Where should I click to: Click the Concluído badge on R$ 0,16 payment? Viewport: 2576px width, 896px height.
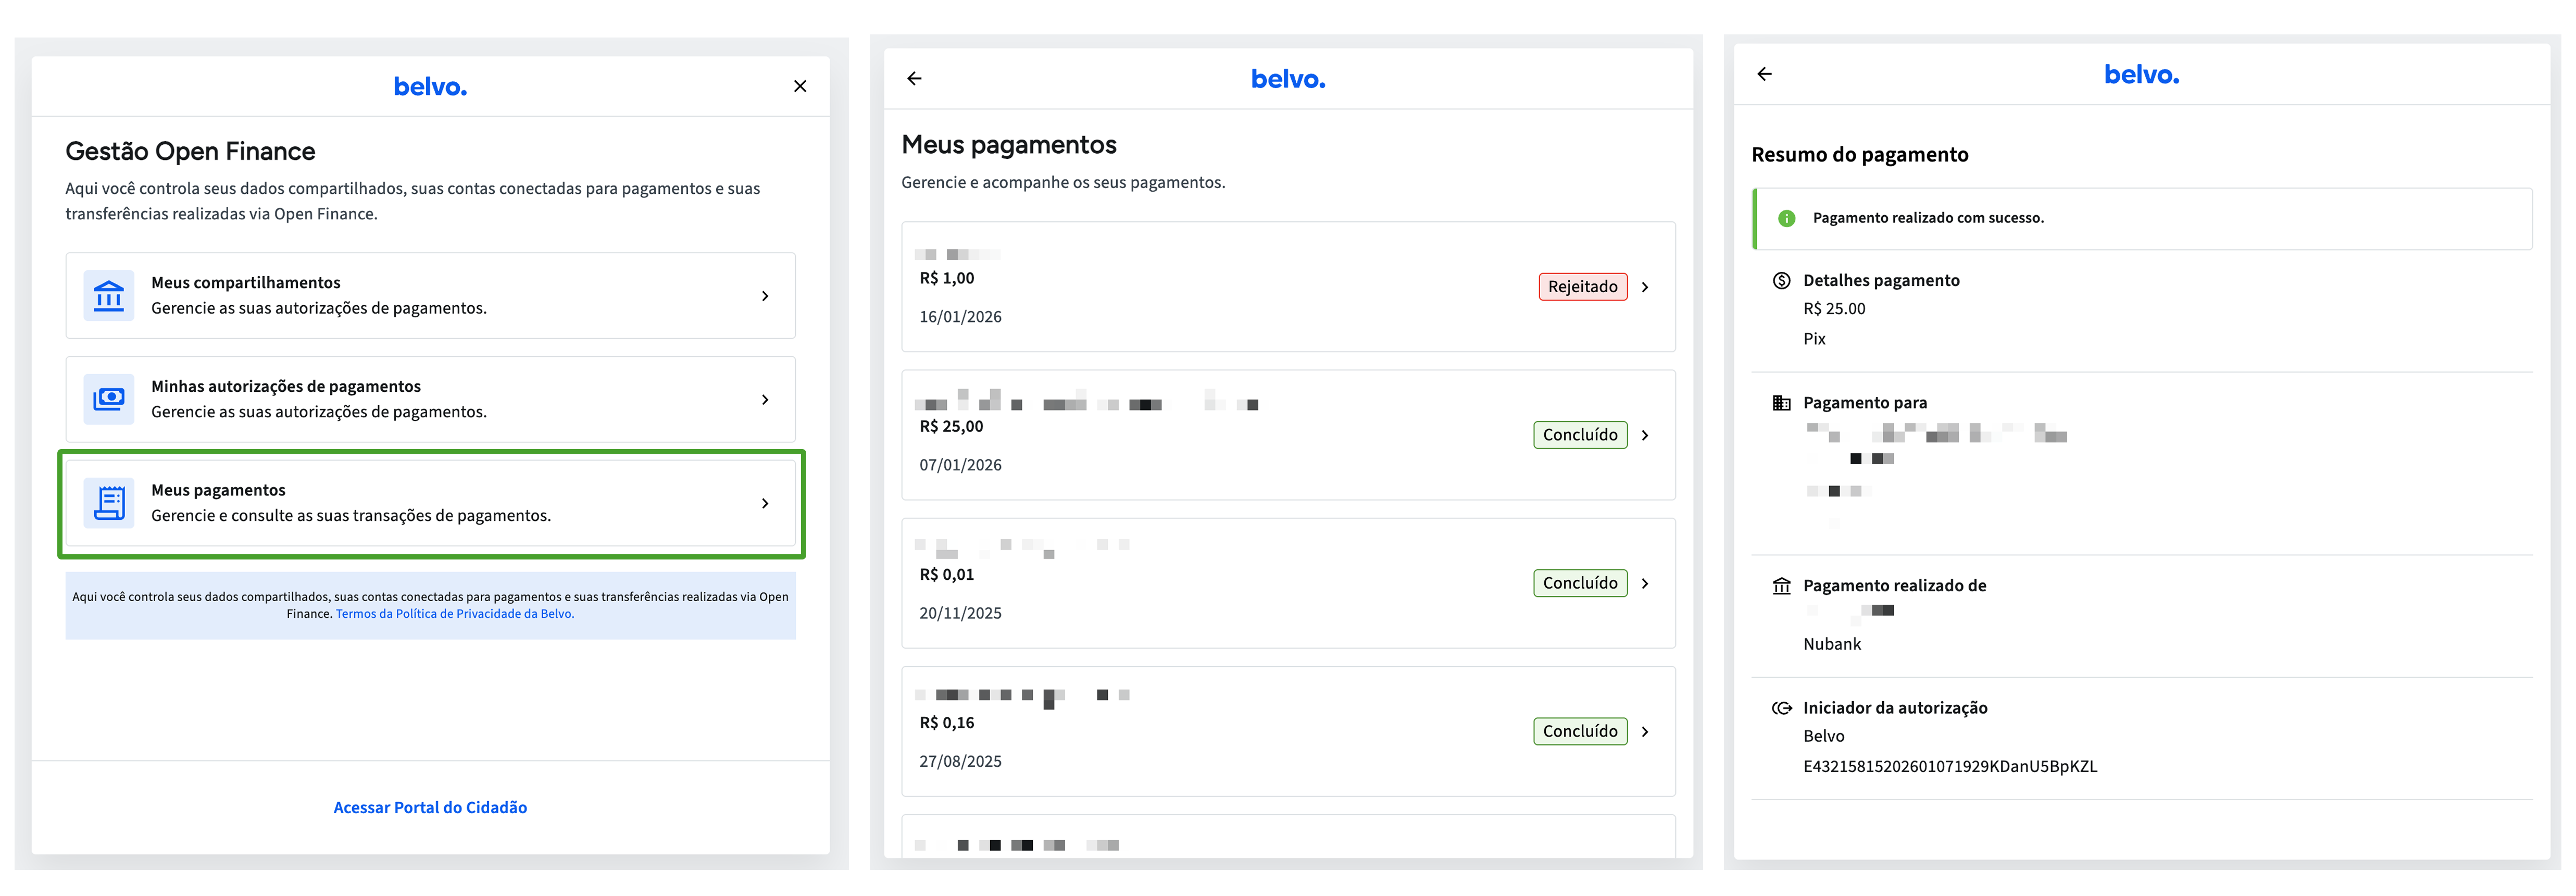point(1579,732)
